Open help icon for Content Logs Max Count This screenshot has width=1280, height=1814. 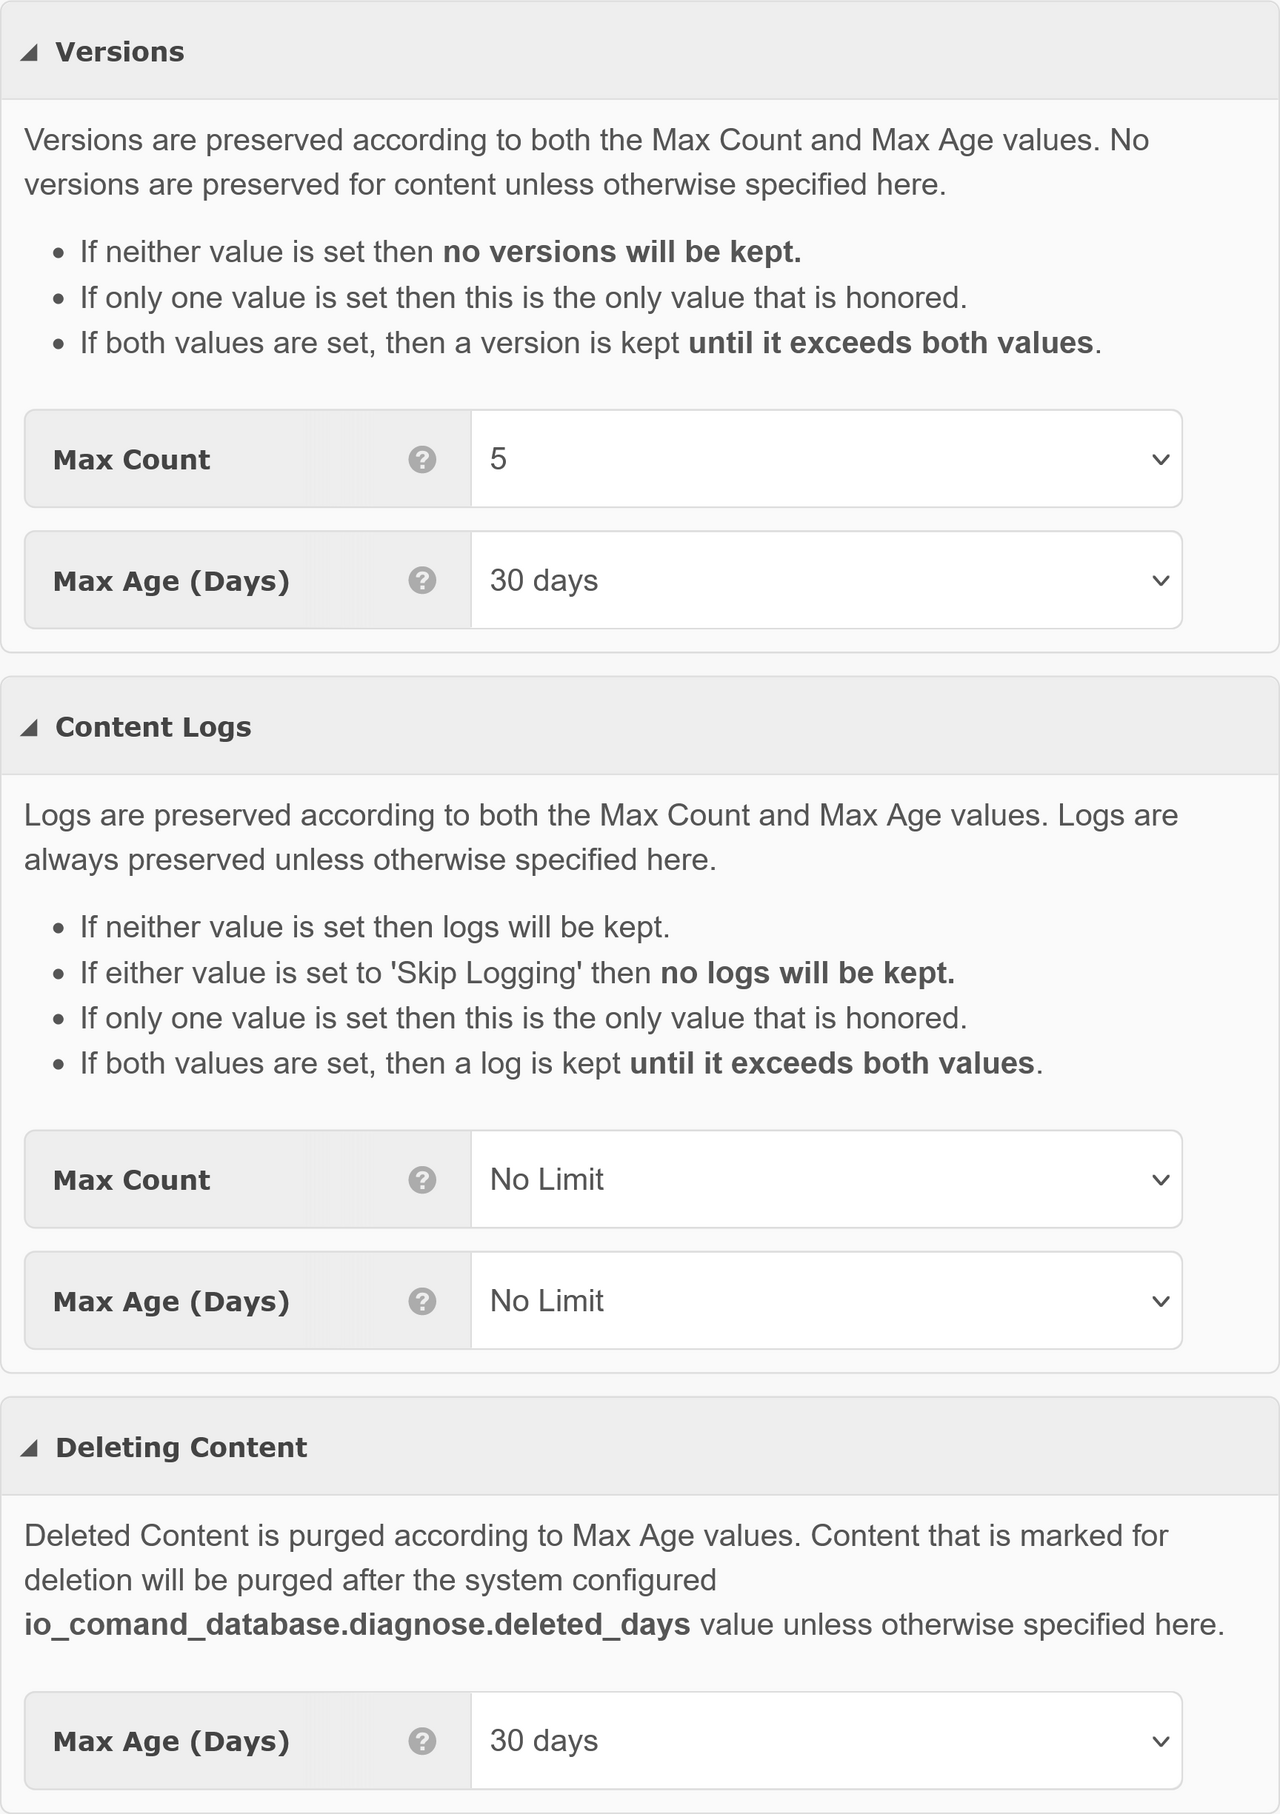click(x=422, y=1180)
